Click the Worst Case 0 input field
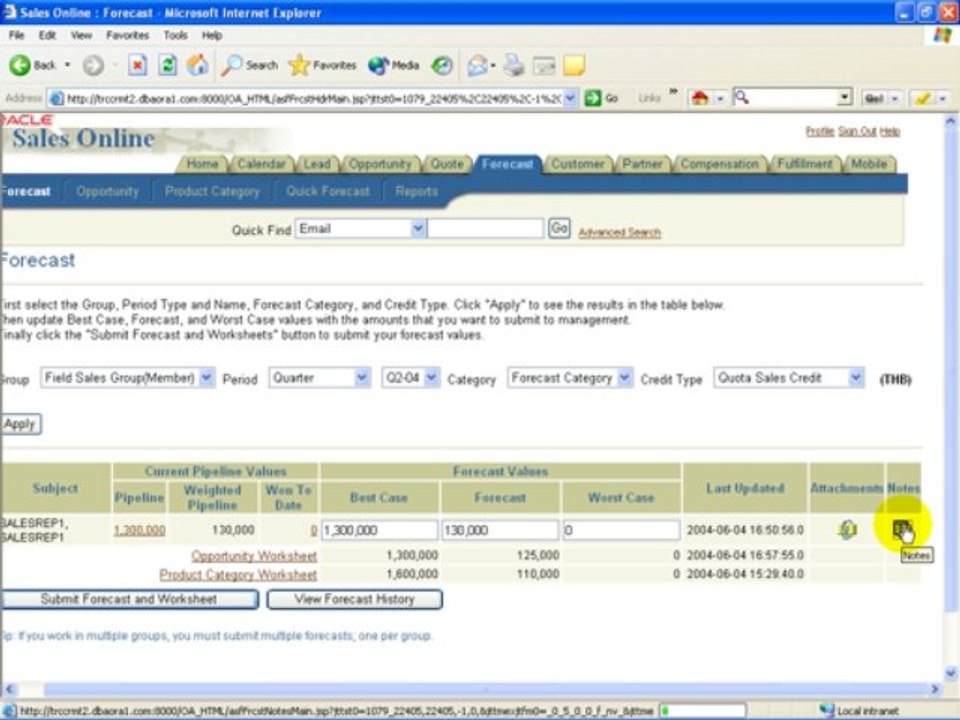 click(621, 530)
